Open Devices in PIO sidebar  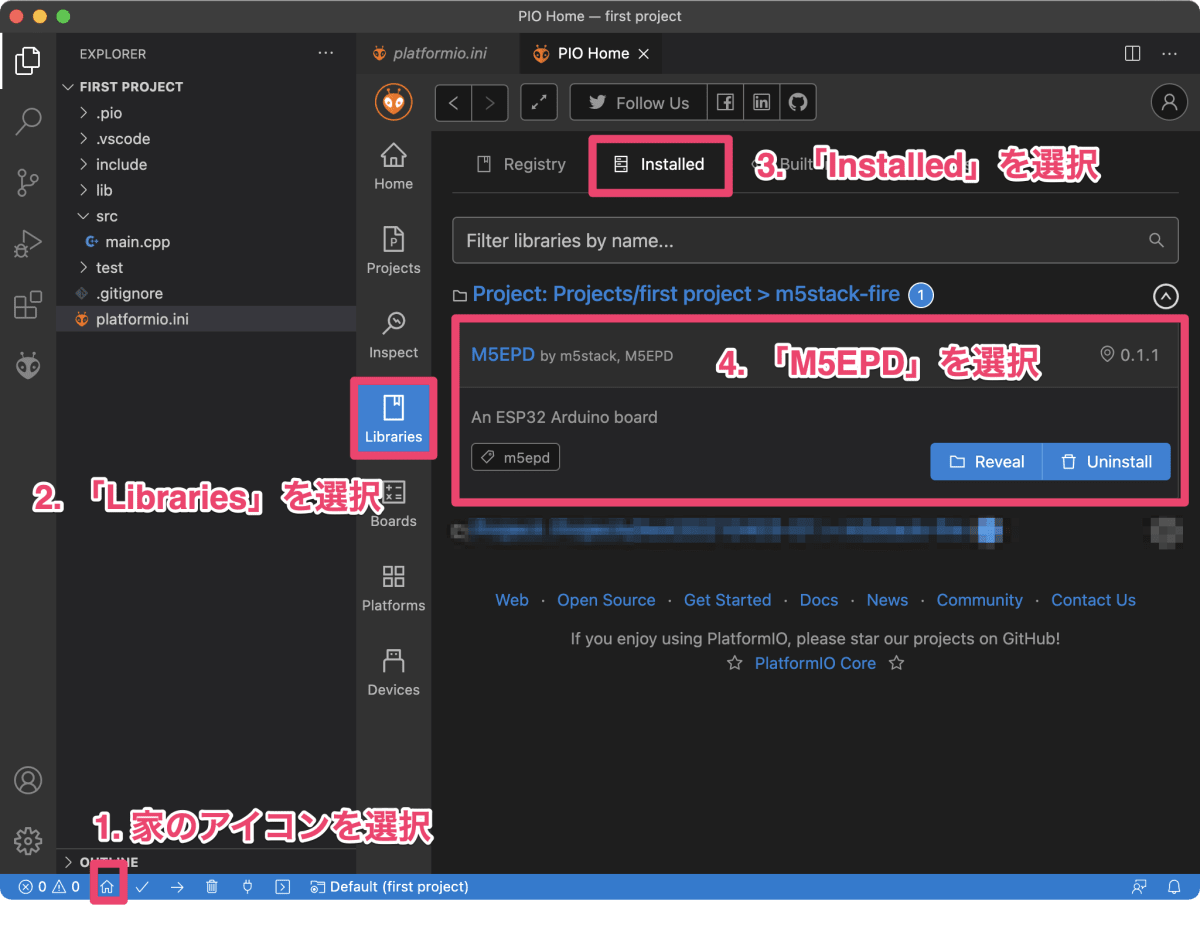pos(394,672)
